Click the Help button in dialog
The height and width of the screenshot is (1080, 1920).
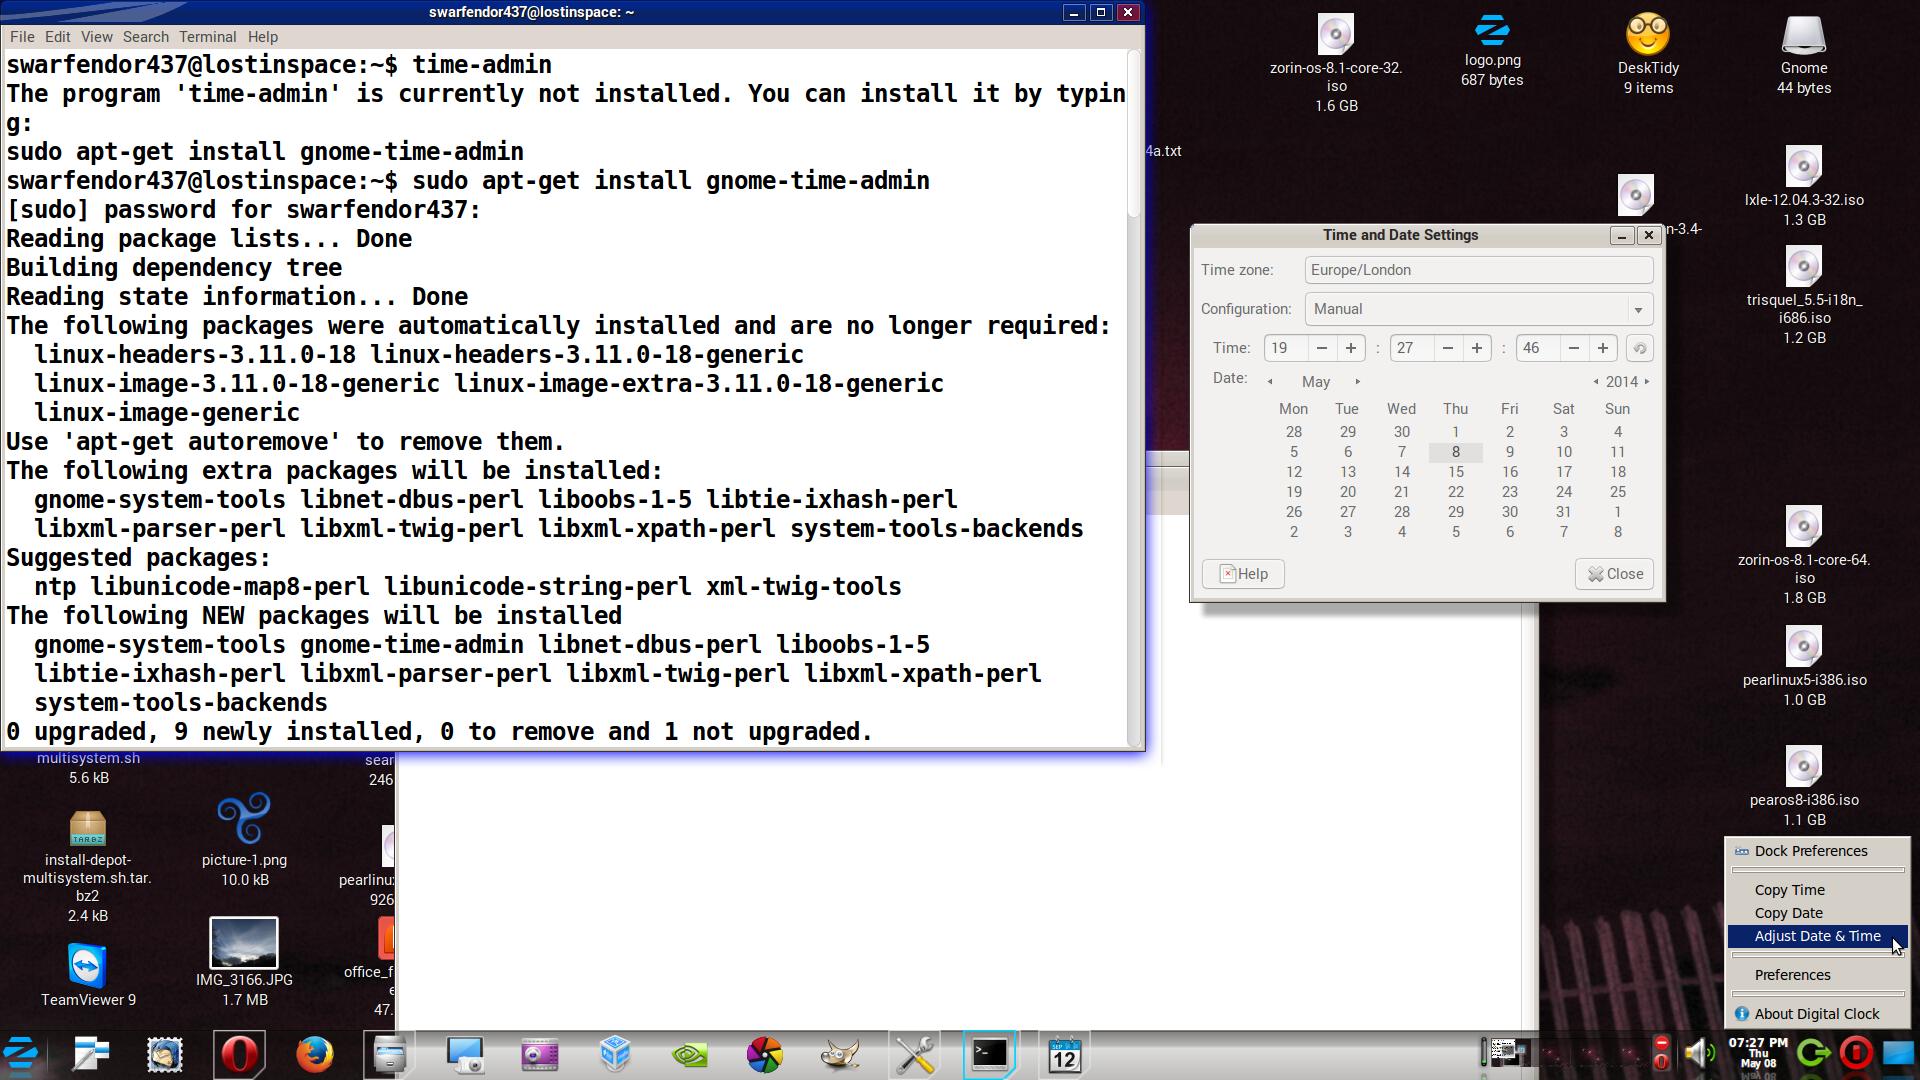pos(1243,574)
